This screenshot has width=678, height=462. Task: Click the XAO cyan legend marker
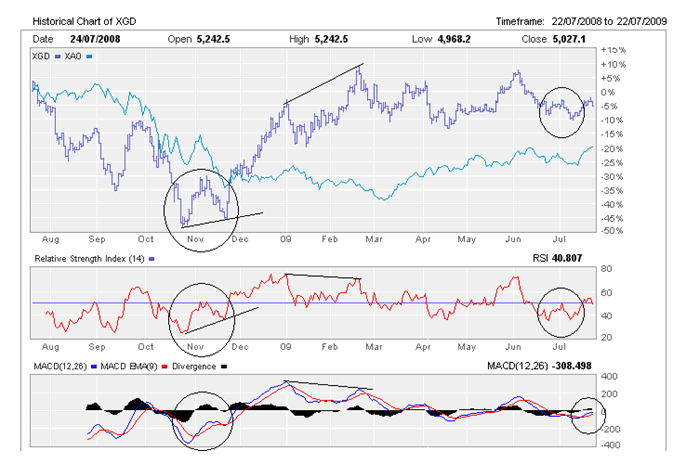(x=91, y=59)
